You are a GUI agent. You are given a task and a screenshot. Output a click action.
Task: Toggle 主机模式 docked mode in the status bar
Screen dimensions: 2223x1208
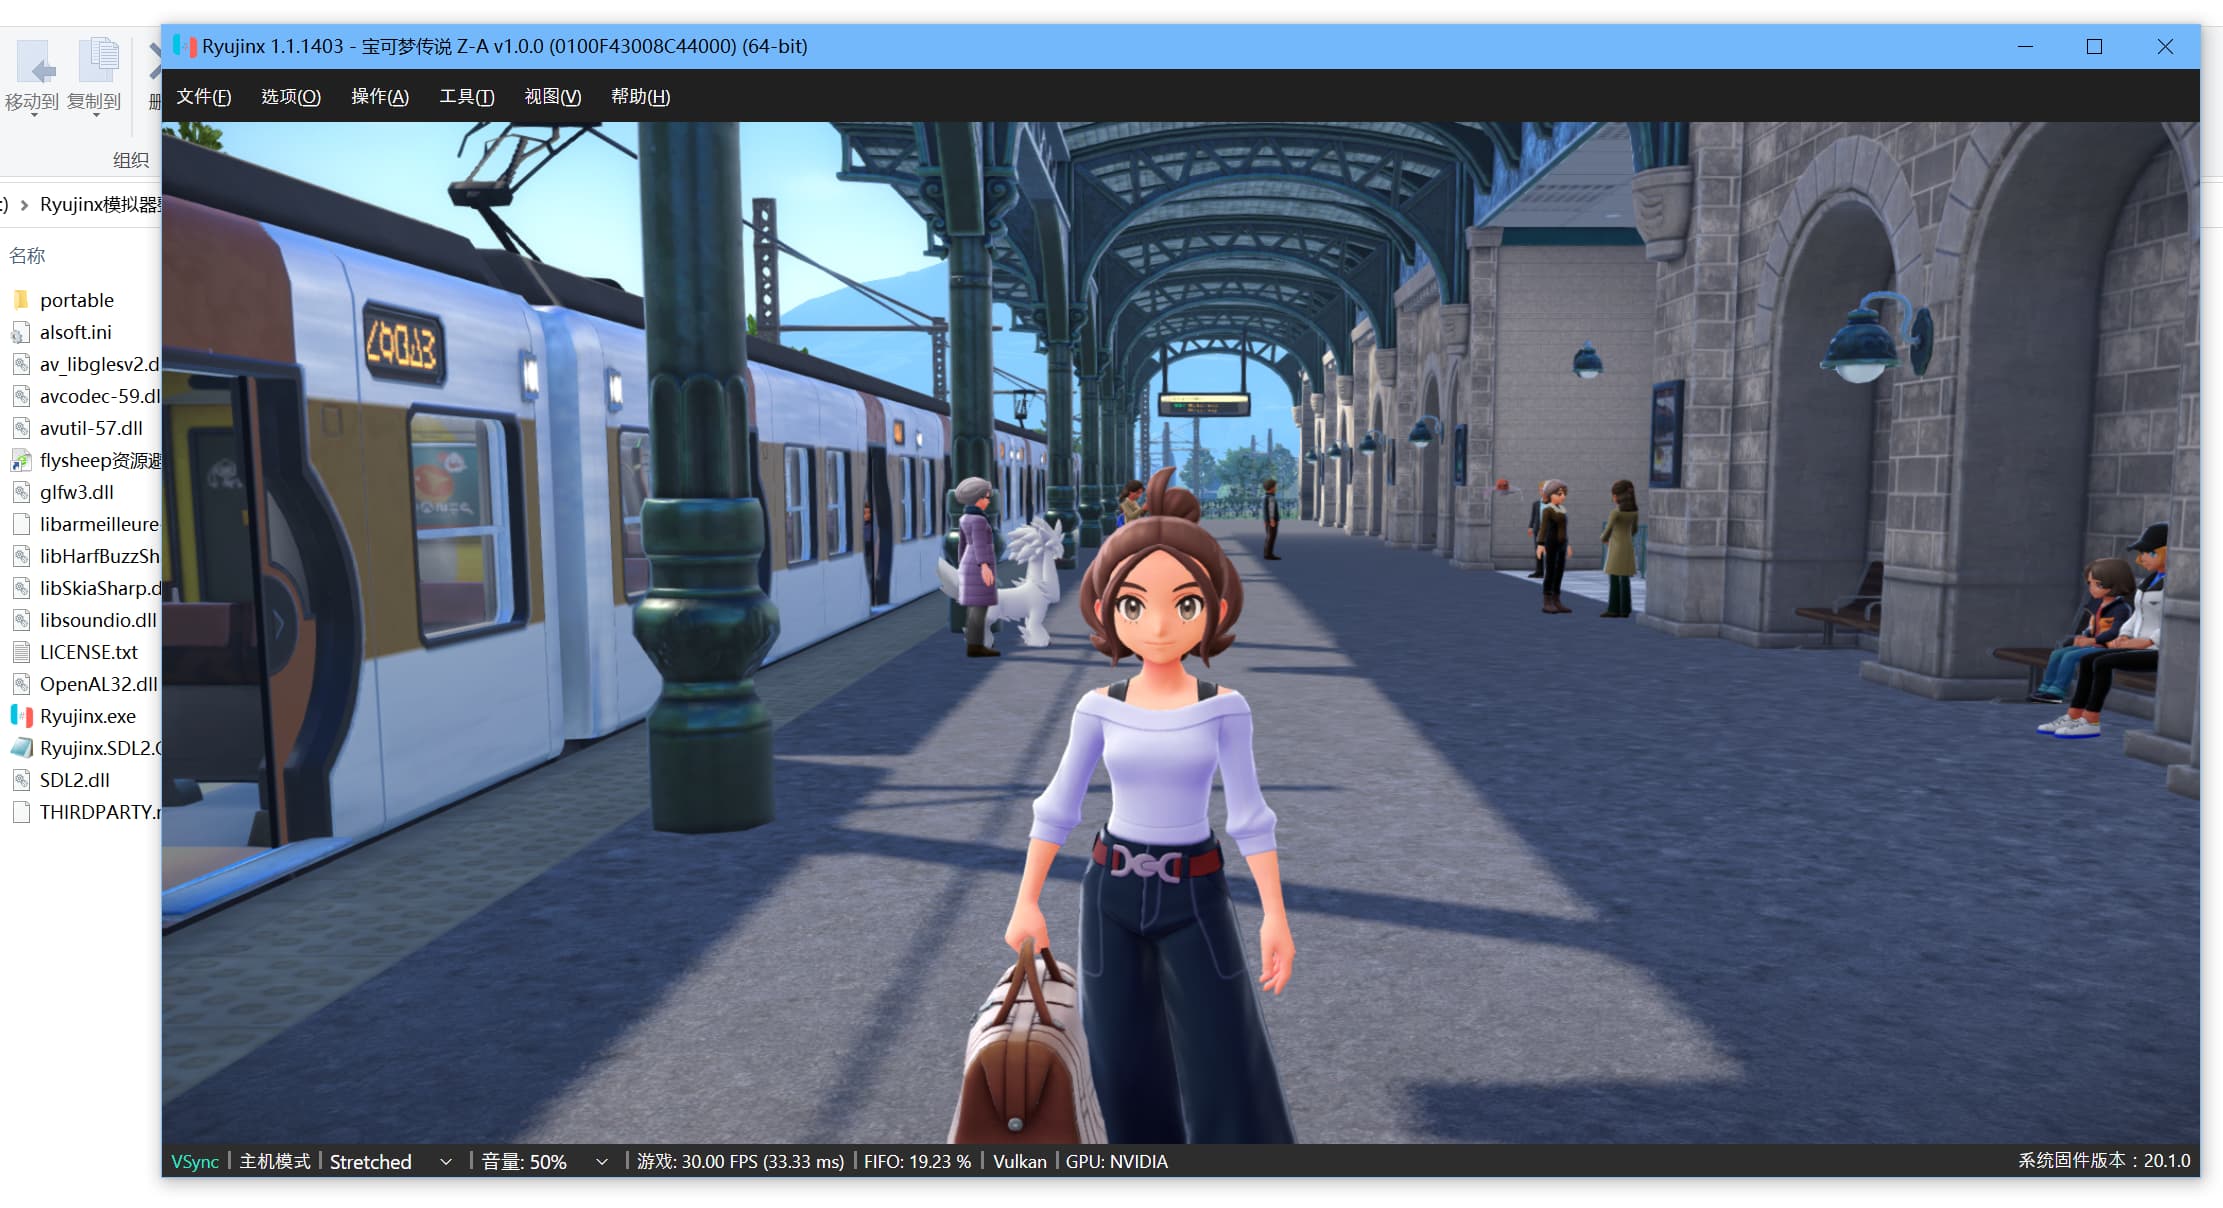click(275, 1161)
